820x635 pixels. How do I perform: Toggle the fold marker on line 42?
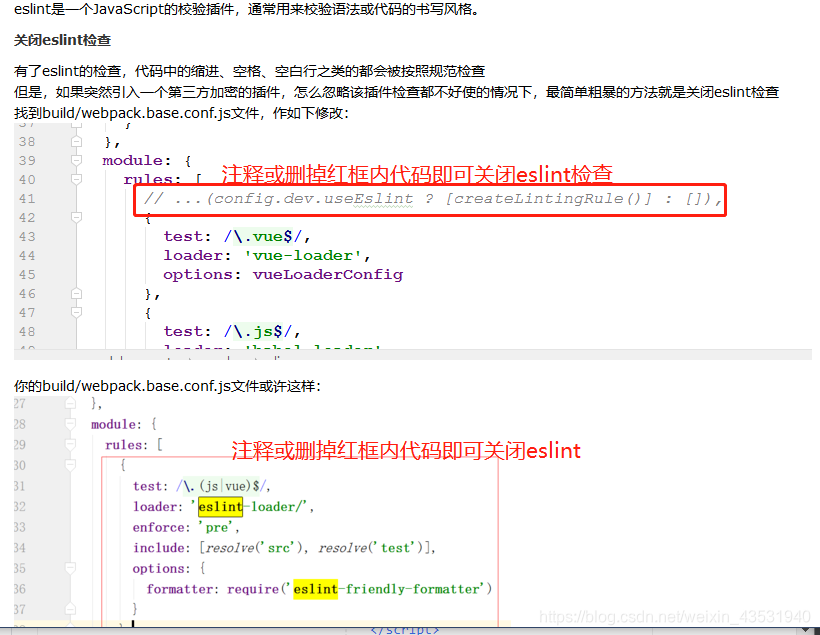[x=76, y=217]
